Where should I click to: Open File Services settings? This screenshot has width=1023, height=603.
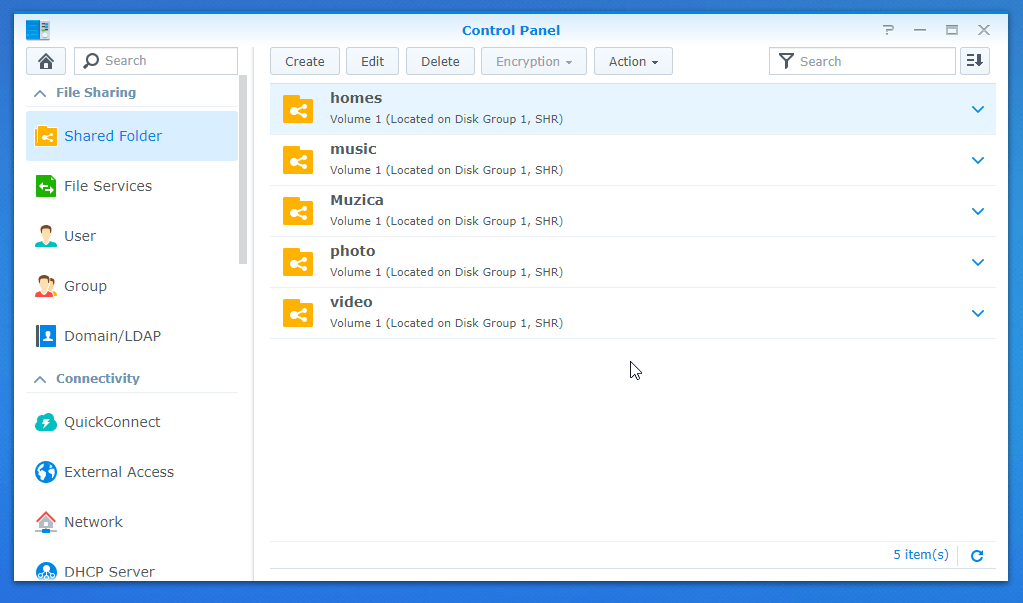107,186
